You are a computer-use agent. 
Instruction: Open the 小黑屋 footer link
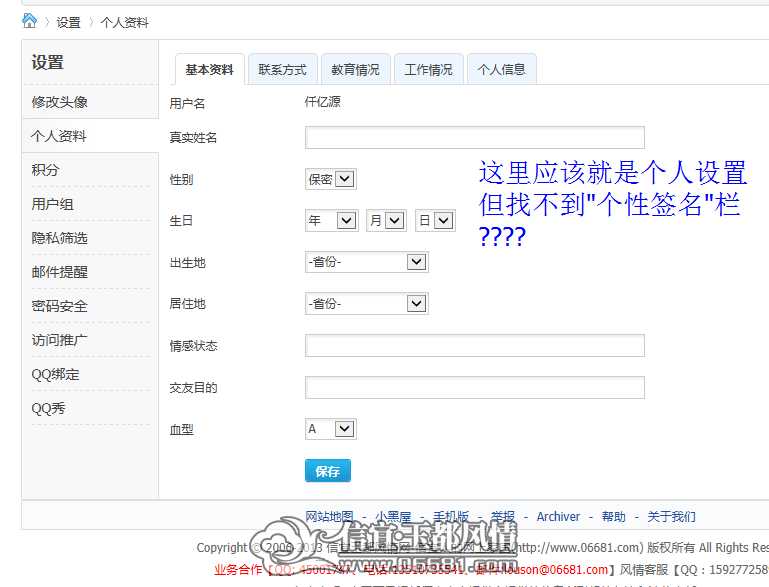(x=393, y=516)
